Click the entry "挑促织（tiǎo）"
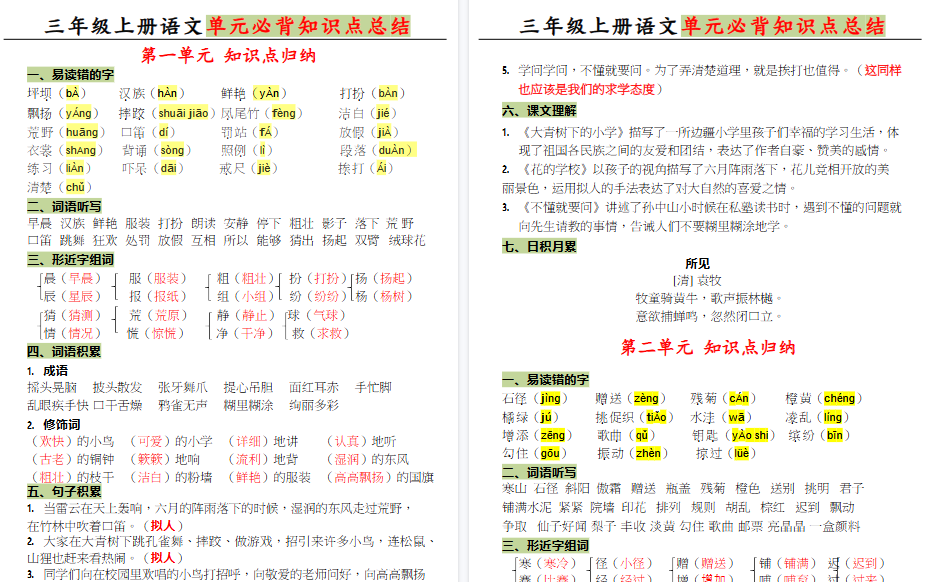 tap(635, 417)
